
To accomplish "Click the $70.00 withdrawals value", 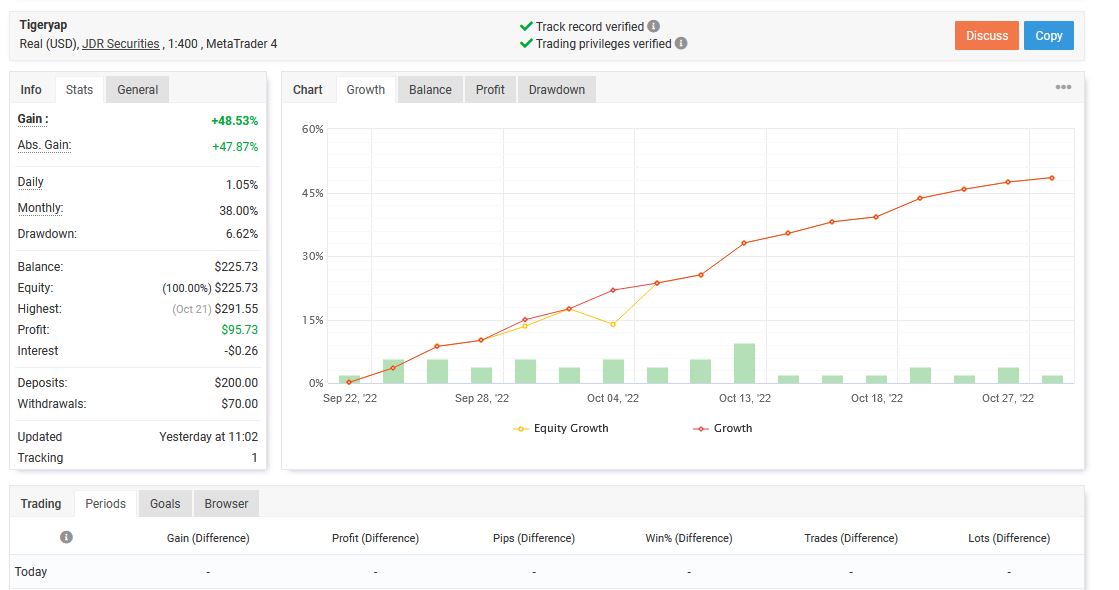I will click(240, 404).
